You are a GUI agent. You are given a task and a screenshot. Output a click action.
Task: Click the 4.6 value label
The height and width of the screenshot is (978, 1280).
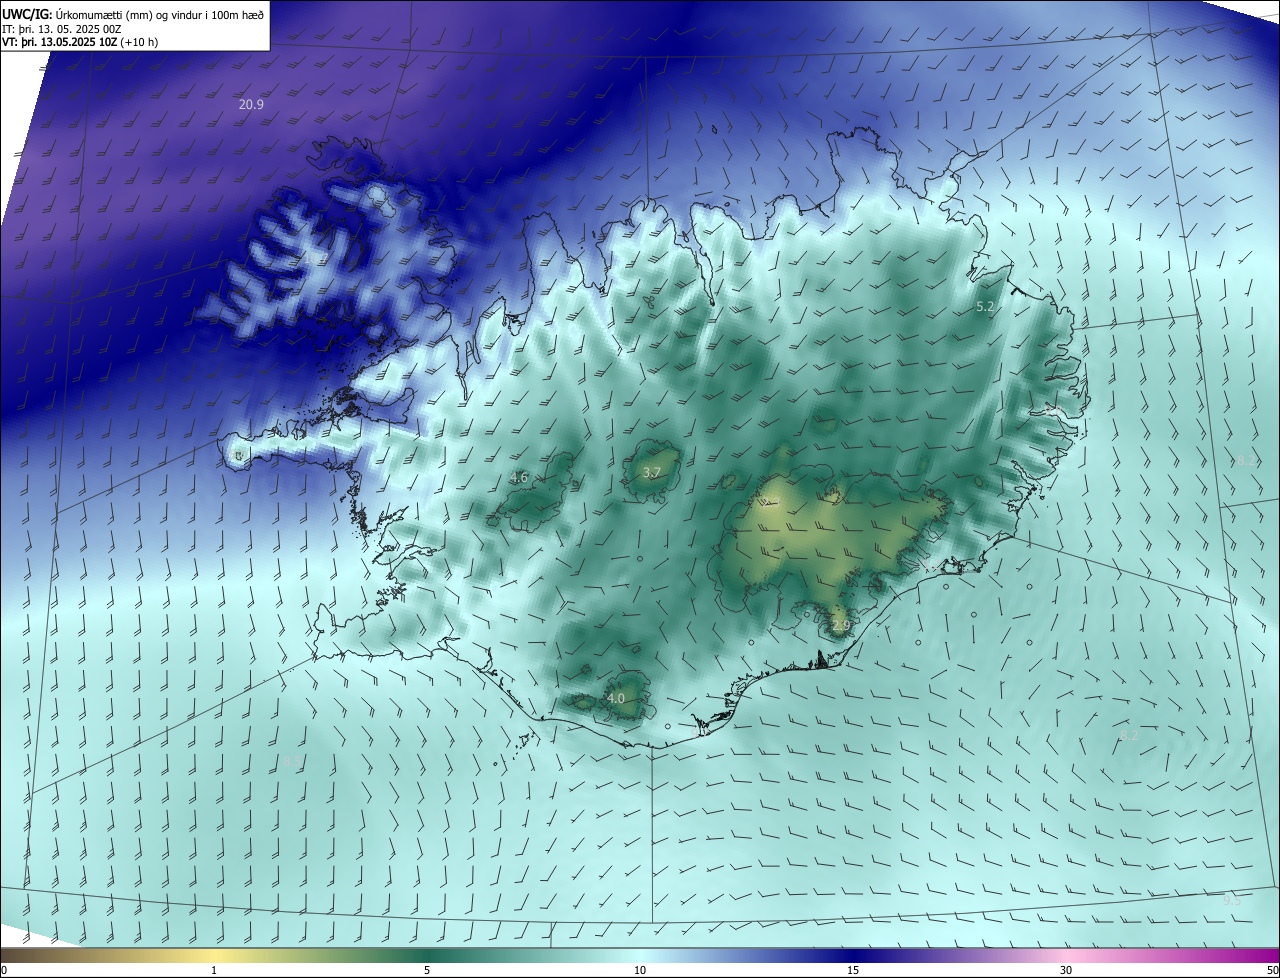tap(519, 478)
